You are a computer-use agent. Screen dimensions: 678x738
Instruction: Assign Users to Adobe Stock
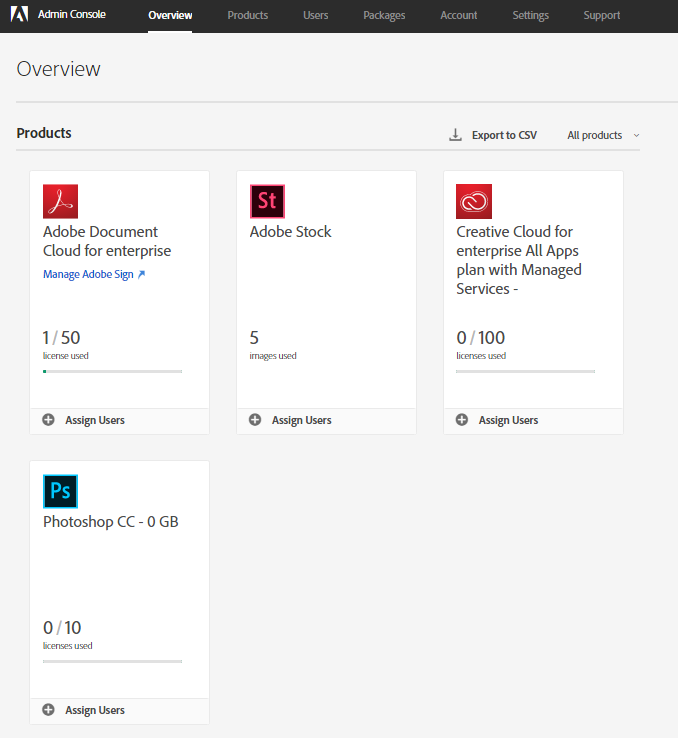tap(301, 420)
